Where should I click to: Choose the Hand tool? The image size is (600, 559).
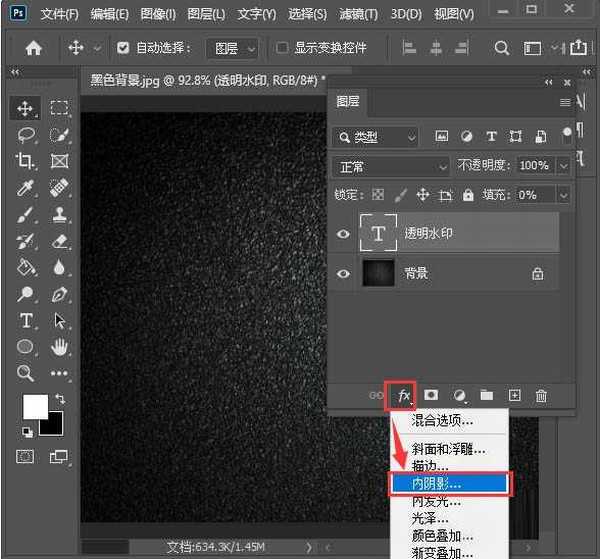point(59,347)
